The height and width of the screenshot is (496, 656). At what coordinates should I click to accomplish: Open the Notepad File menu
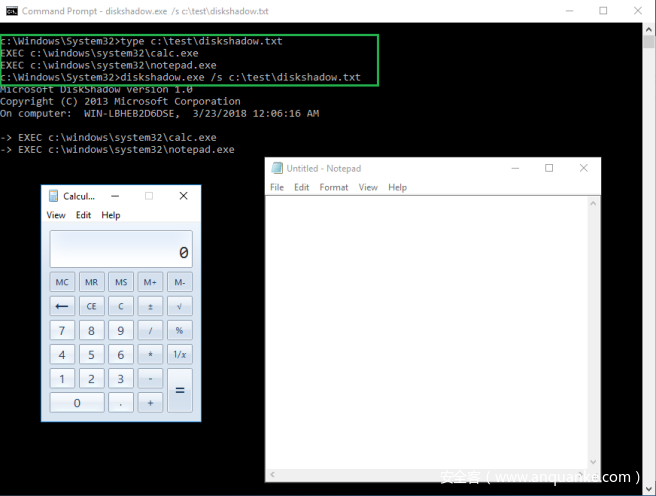coord(277,187)
